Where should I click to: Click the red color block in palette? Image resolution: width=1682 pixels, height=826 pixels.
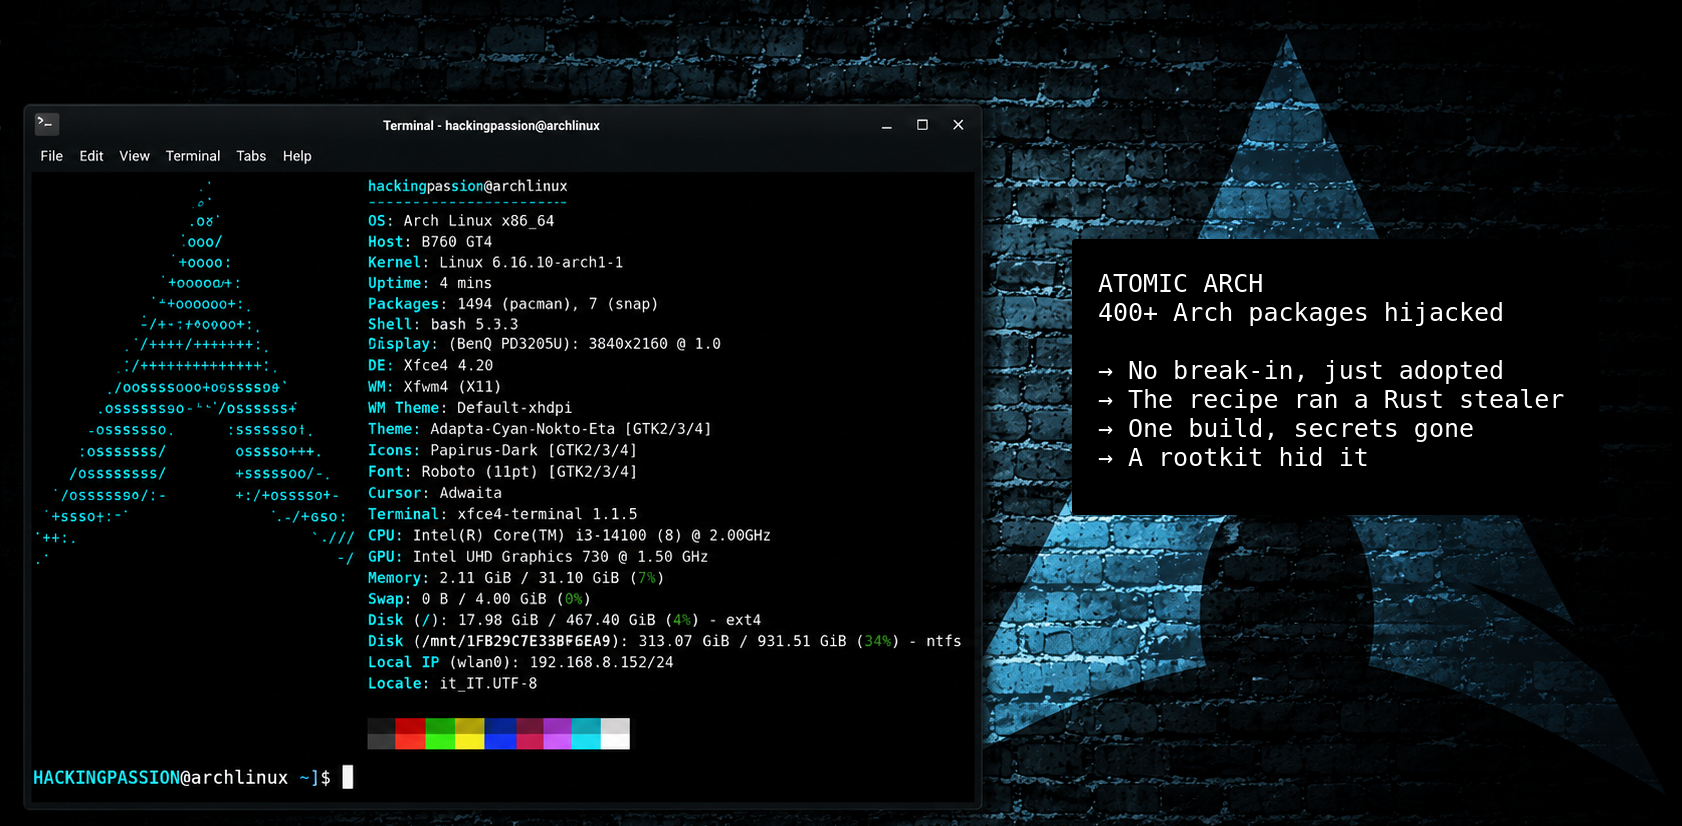coord(410,733)
